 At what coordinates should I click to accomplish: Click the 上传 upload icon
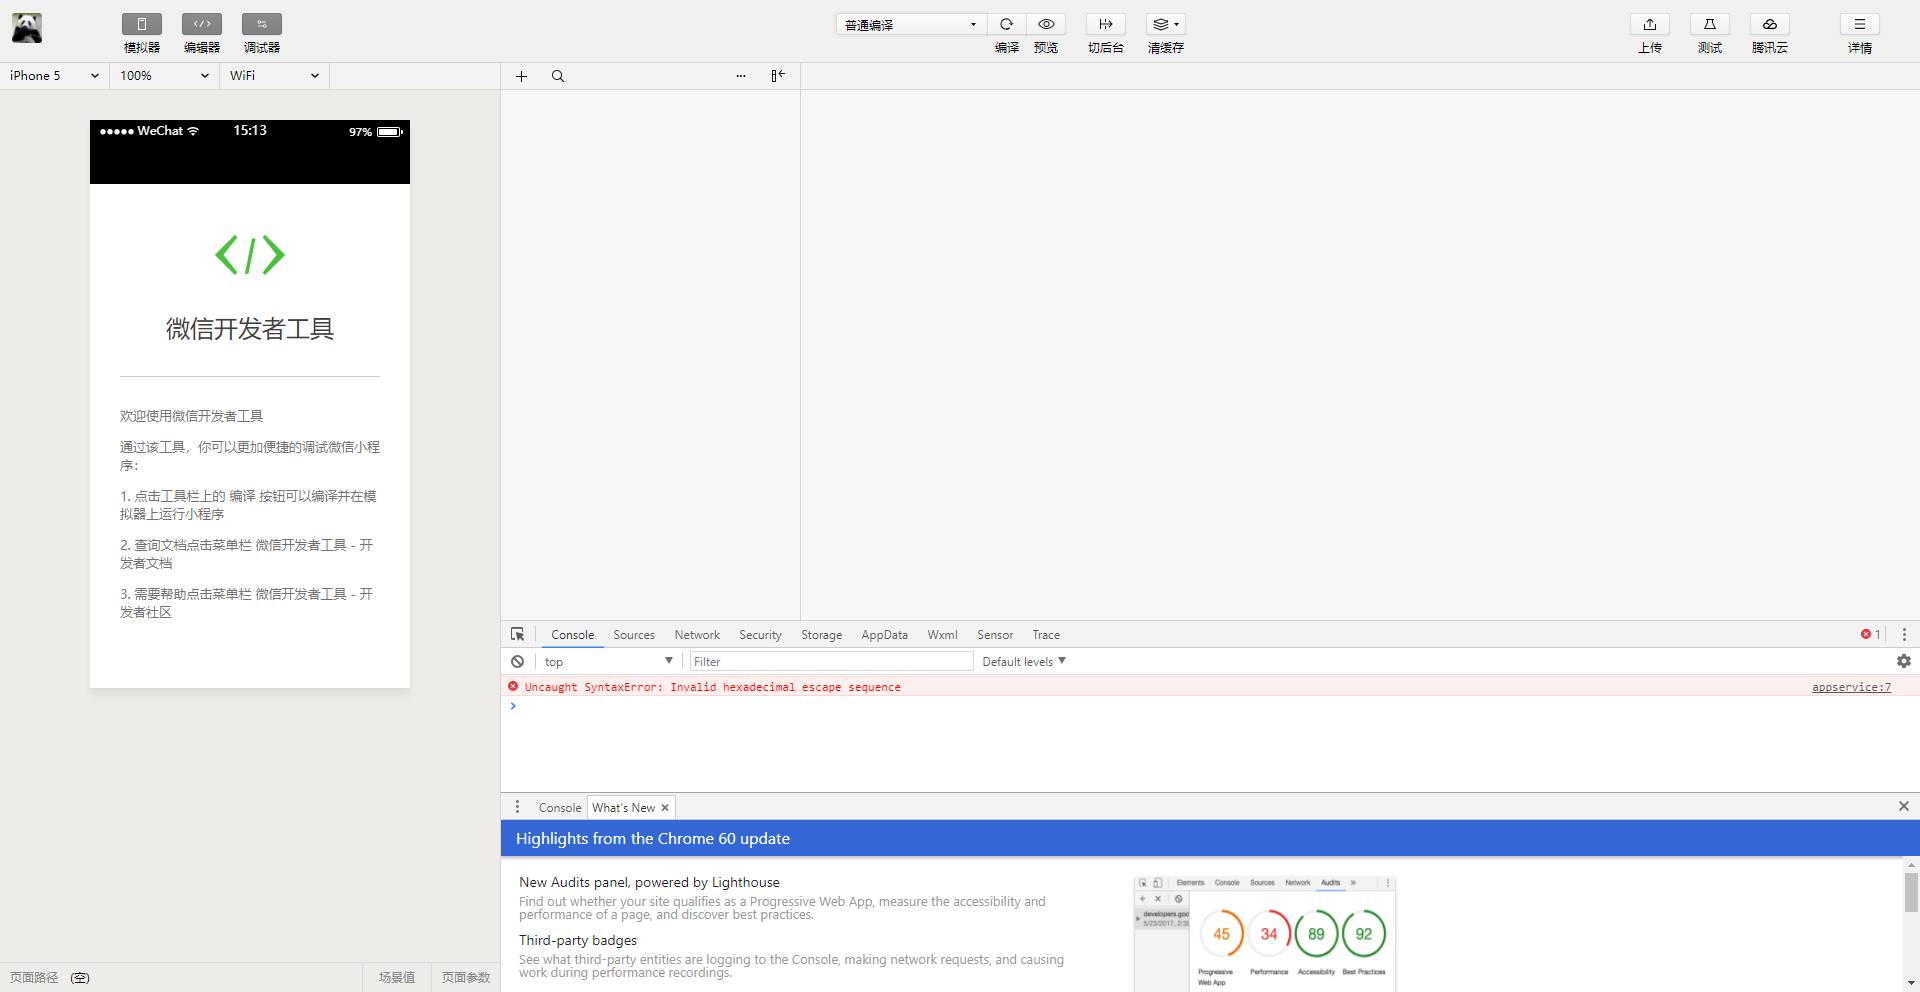tap(1650, 24)
